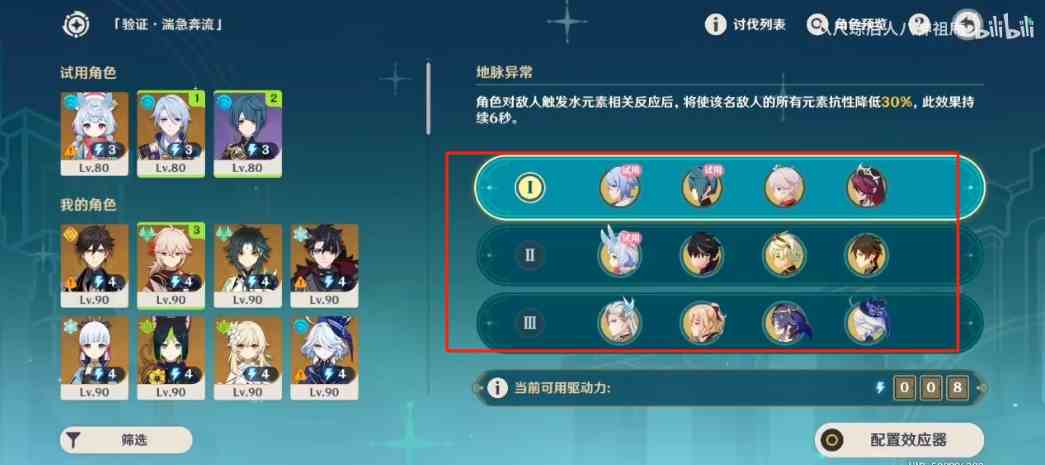
Task: Click the target icon beside 验证·湍急奔流
Action: [x=76, y=25]
